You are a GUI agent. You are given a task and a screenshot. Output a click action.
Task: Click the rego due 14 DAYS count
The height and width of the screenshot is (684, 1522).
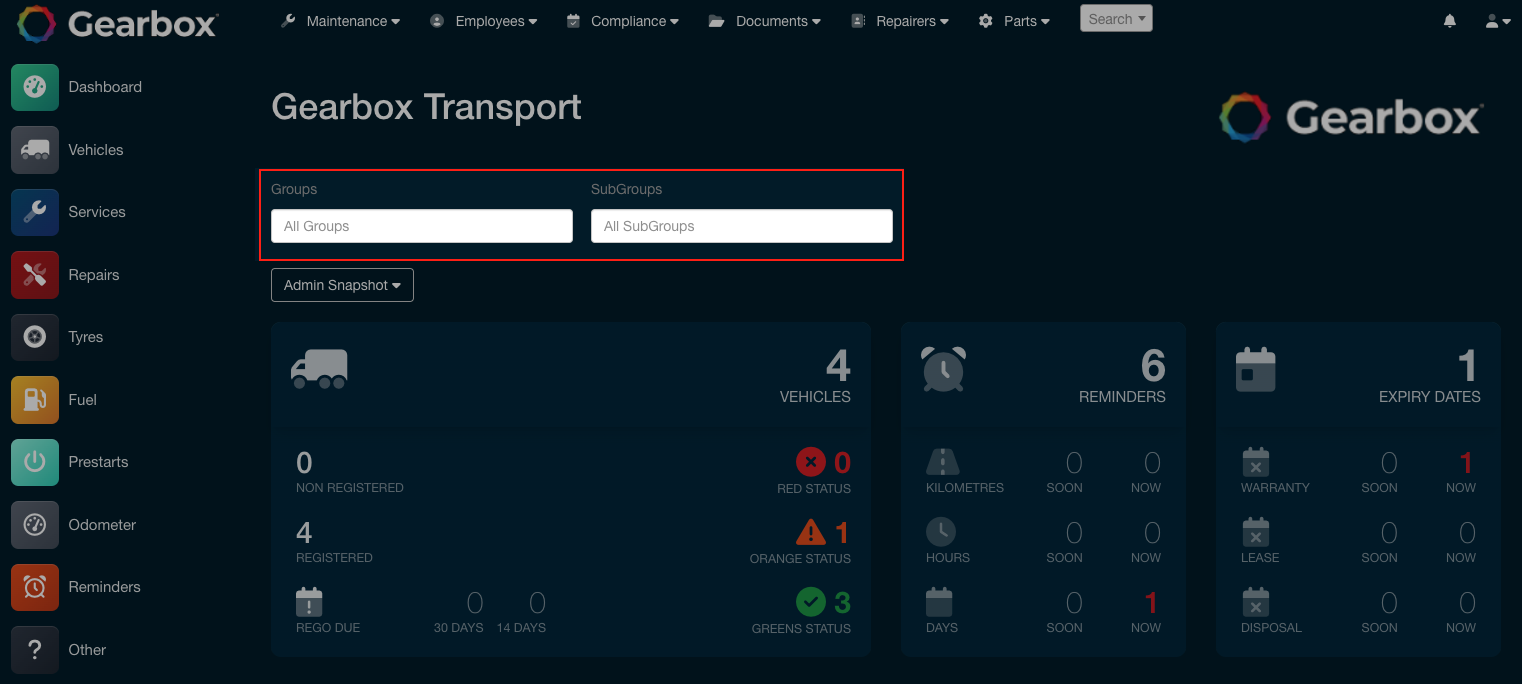point(537,602)
